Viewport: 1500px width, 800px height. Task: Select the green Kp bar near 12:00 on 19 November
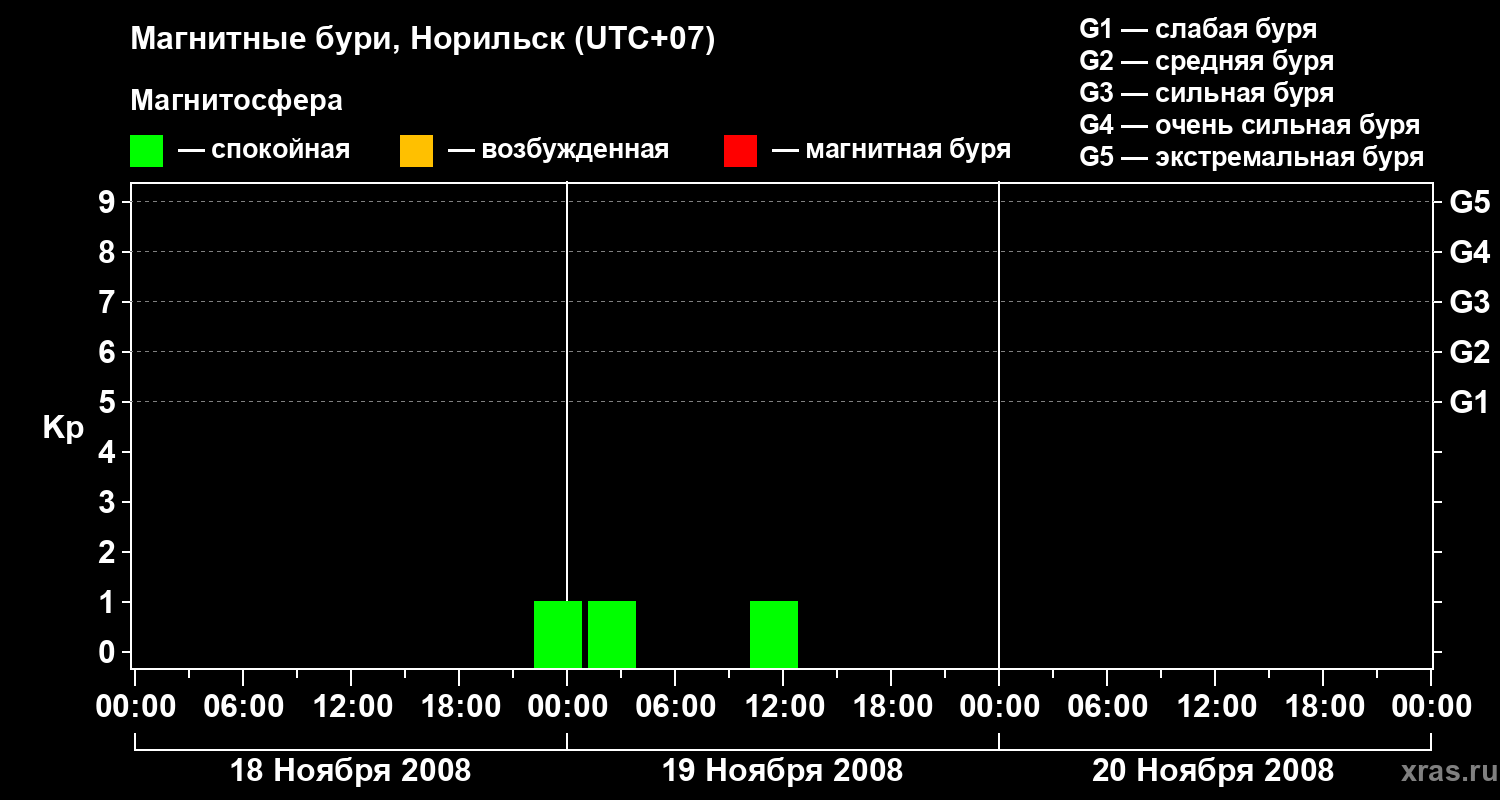tap(774, 634)
